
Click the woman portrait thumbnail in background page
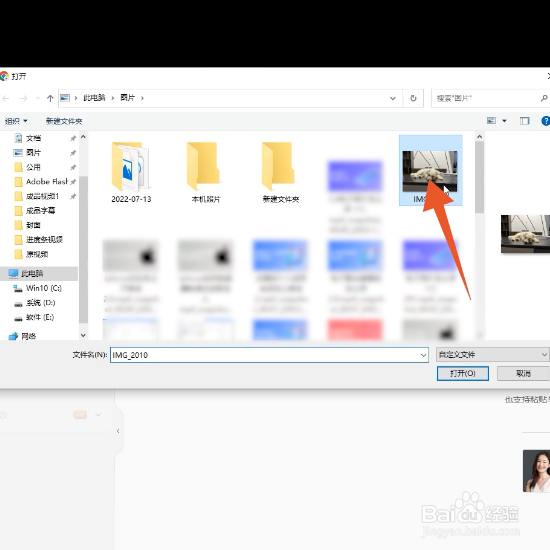tap(536, 471)
